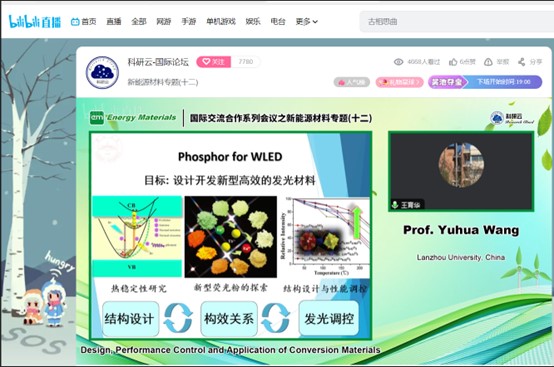Open the pink gift badge with its arrow
This screenshot has height=367, width=554.
(399, 82)
